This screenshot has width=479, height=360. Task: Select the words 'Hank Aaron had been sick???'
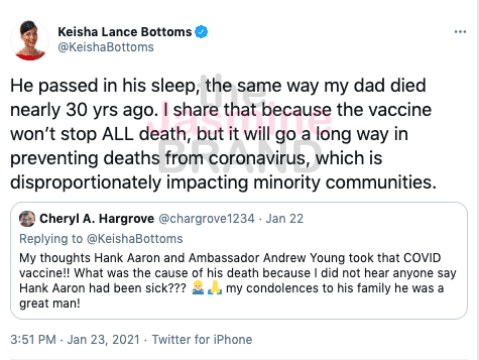pyautogui.click(x=103, y=288)
